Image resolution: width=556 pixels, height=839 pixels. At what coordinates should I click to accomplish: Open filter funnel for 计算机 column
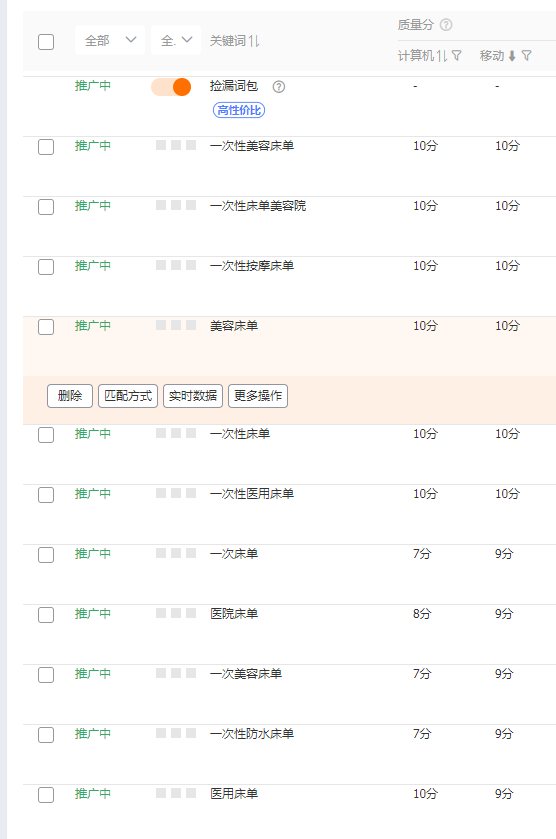click(456, 56)
